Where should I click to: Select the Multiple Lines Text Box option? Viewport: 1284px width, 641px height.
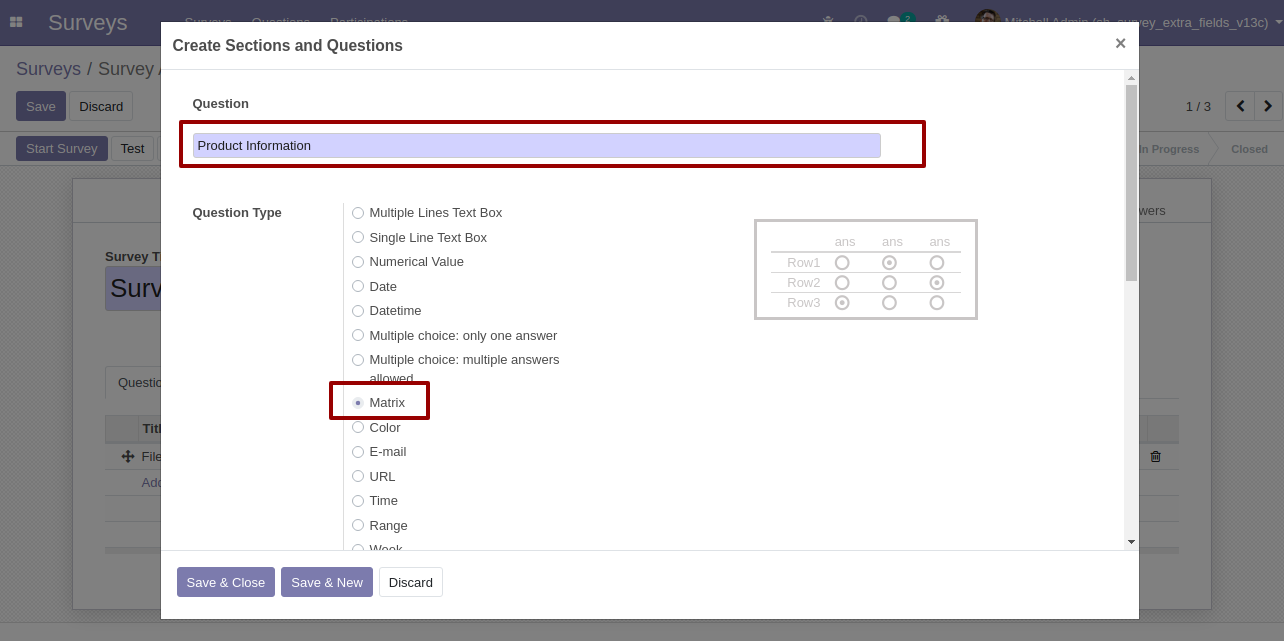click(358, 213)
